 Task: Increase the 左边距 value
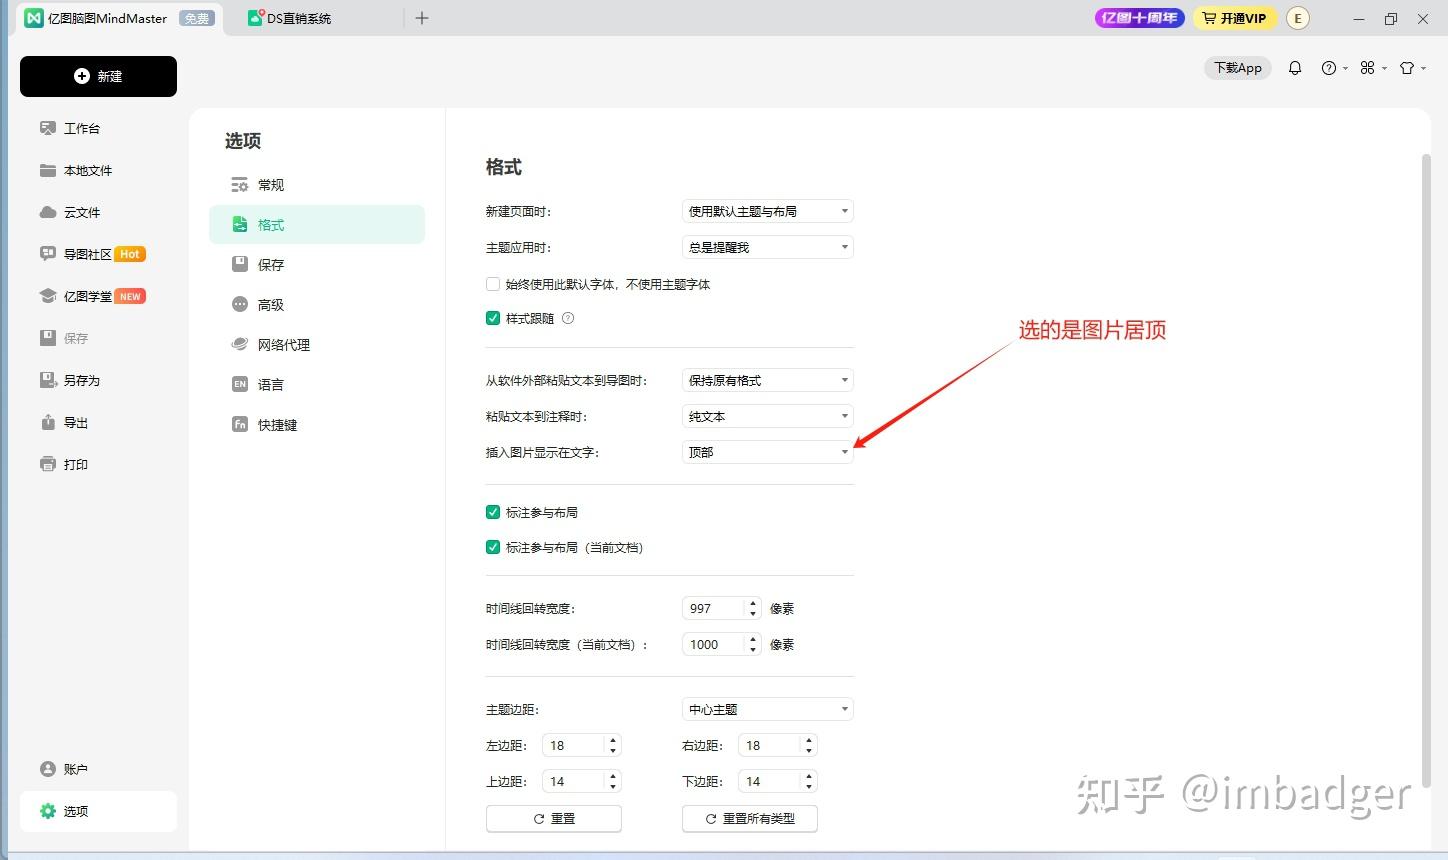[613, 740]
